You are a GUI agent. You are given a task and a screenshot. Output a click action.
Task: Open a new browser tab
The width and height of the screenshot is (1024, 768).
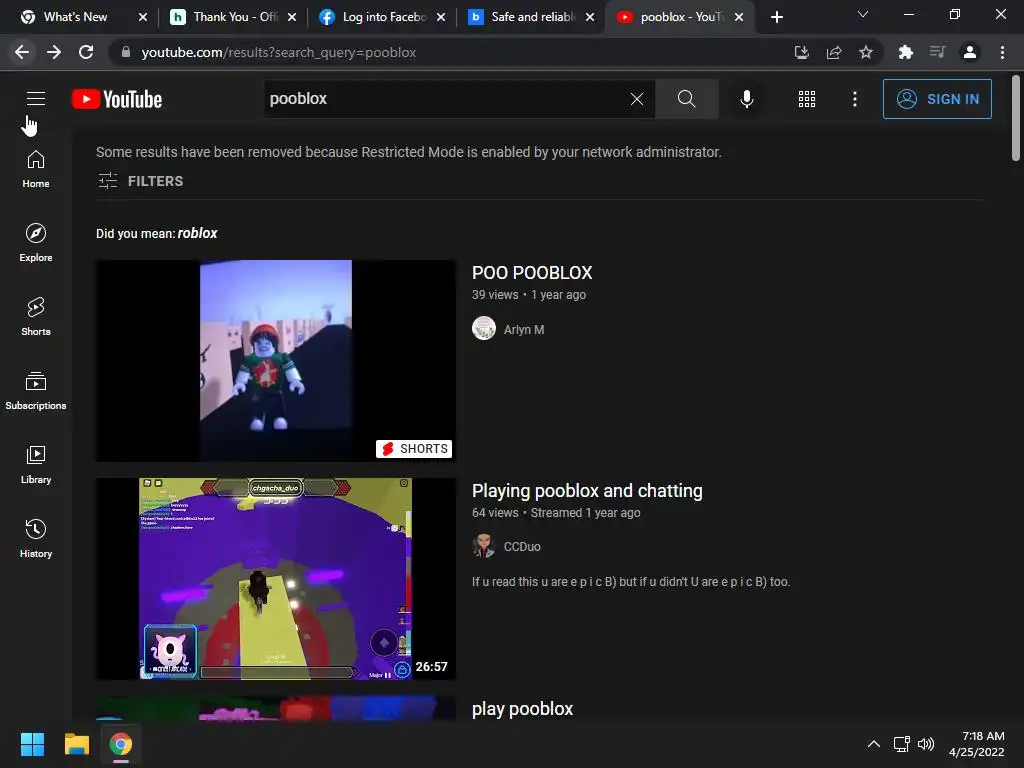(x=776, y=17)
